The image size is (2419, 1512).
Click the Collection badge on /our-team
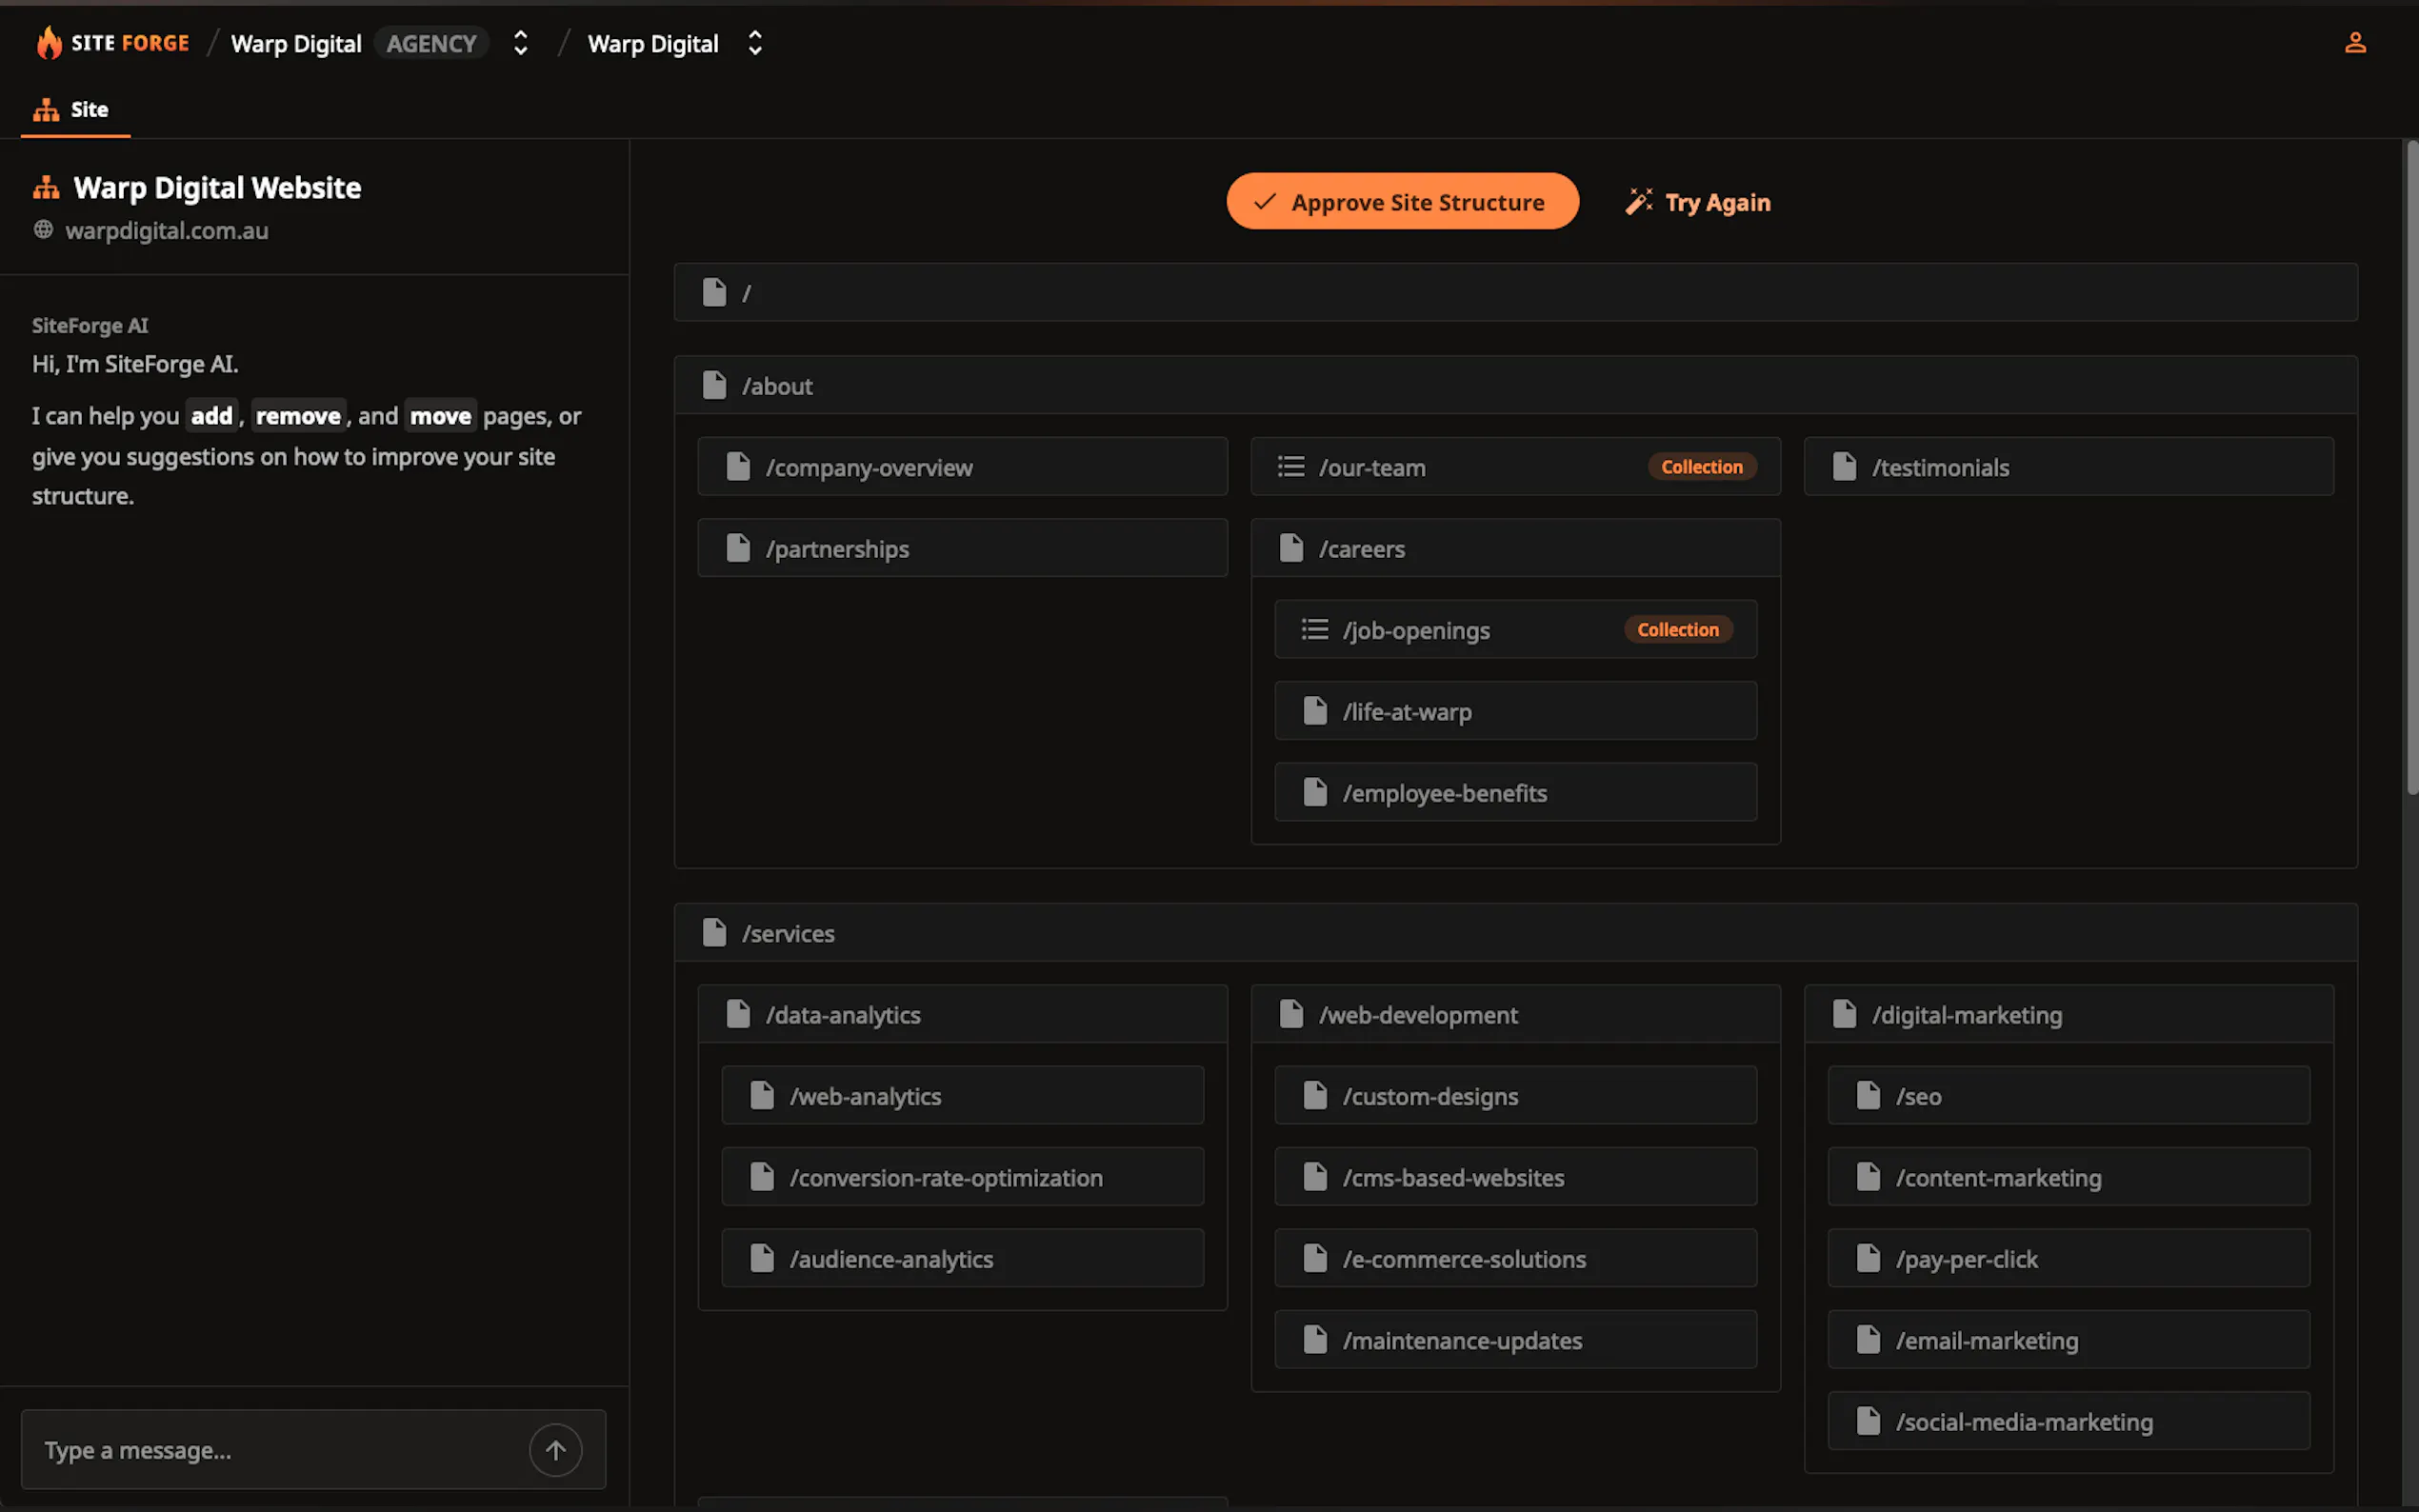(x=1701, y=467)
